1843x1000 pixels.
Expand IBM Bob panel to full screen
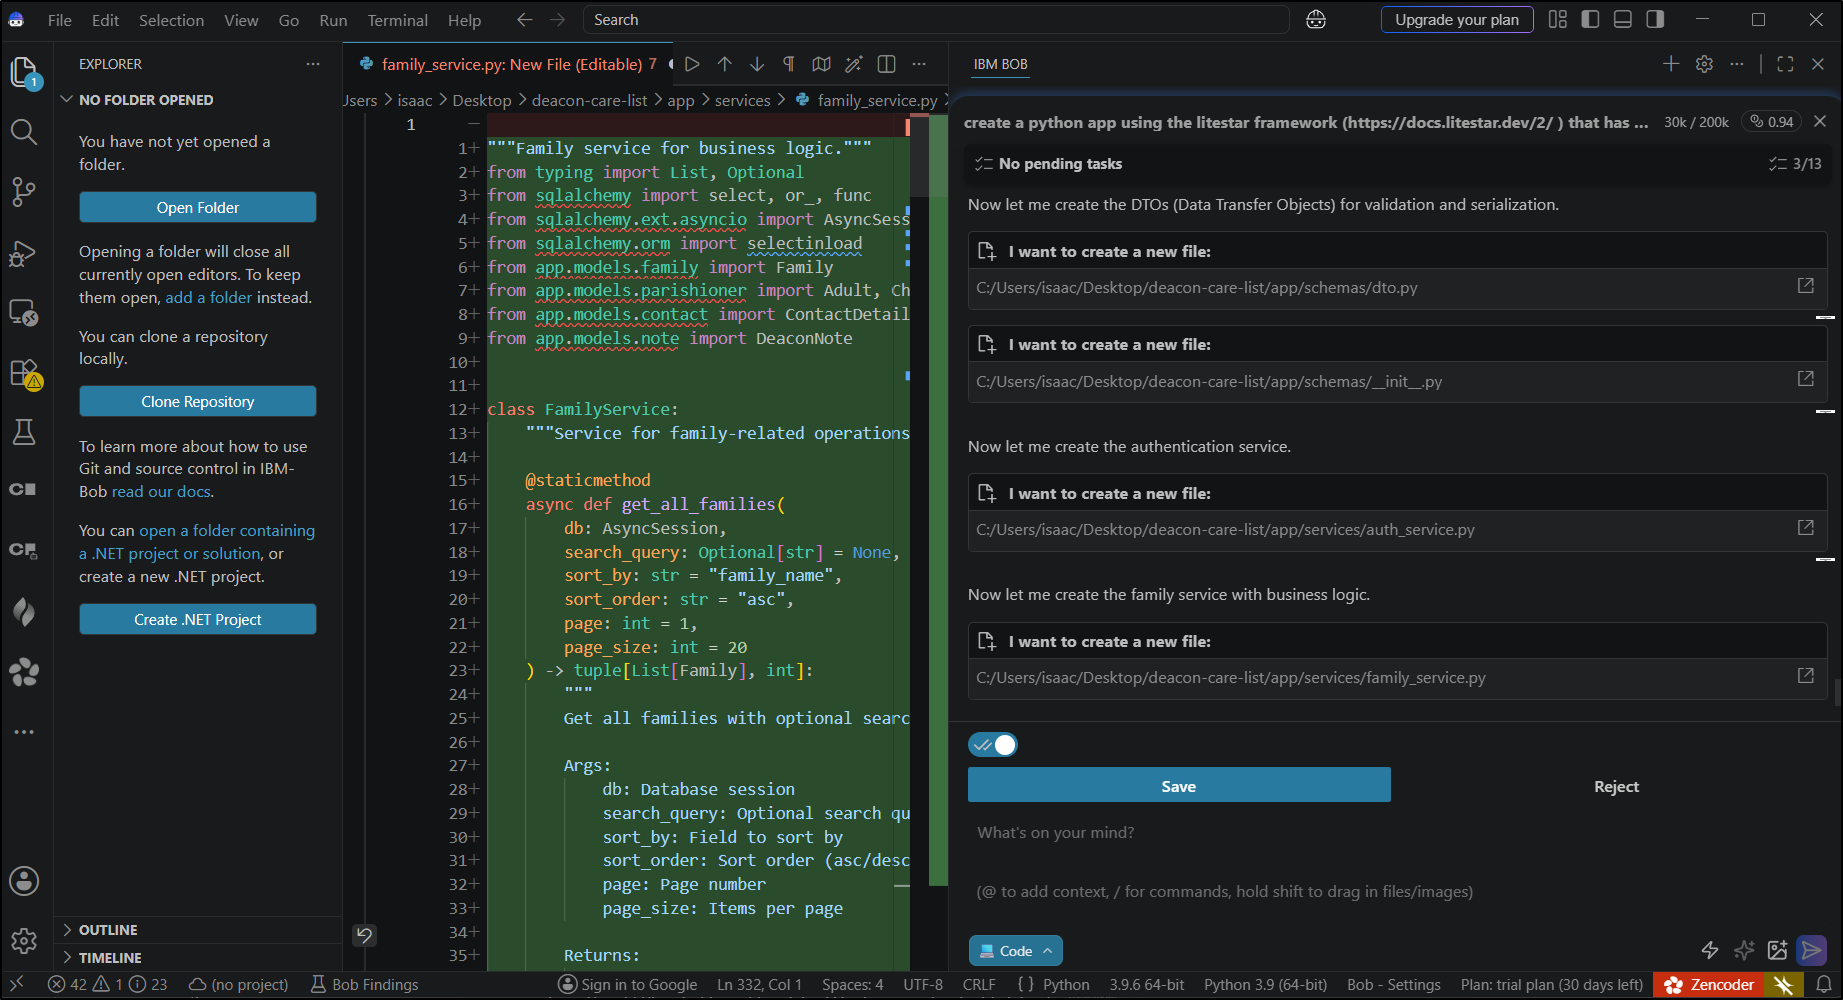coord(1785,64)
